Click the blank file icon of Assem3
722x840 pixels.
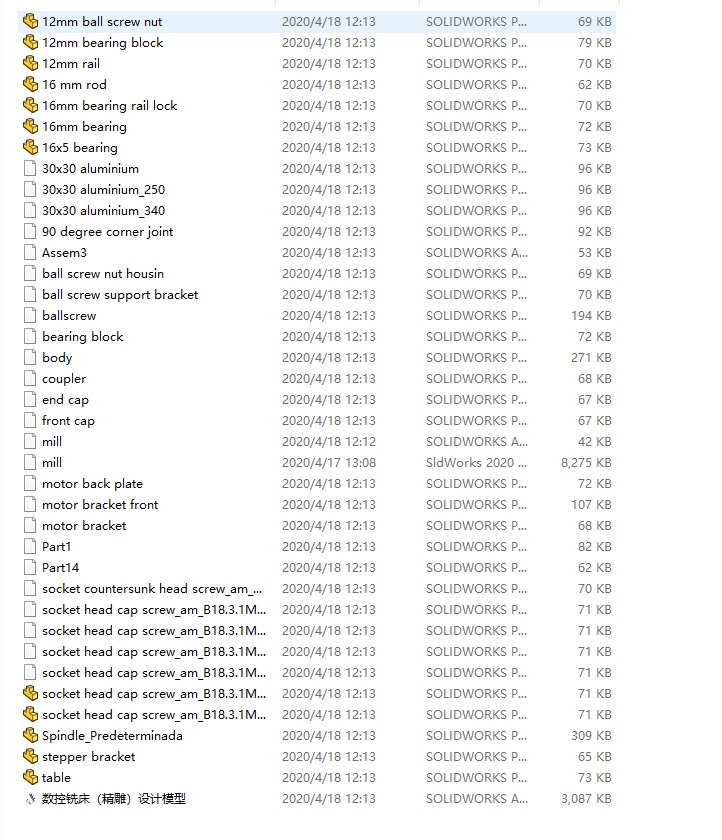tap(31, 252)
